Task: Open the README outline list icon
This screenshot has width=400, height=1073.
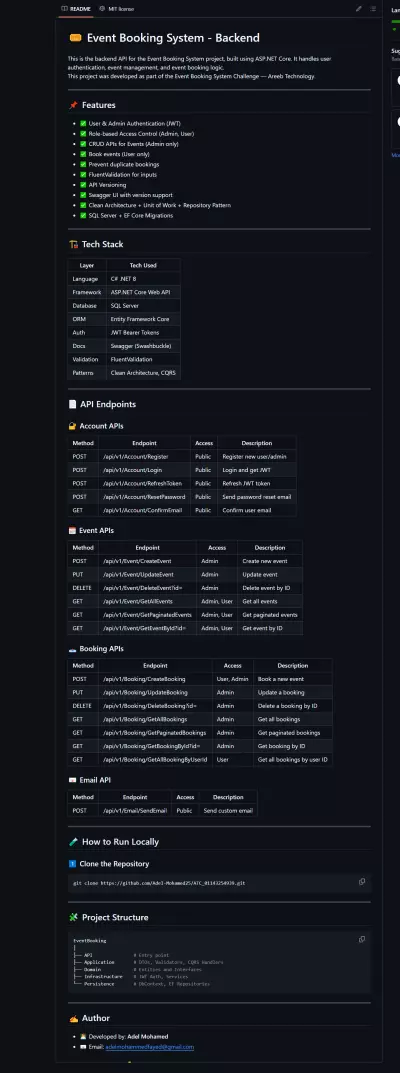Action: pos(373,9)
